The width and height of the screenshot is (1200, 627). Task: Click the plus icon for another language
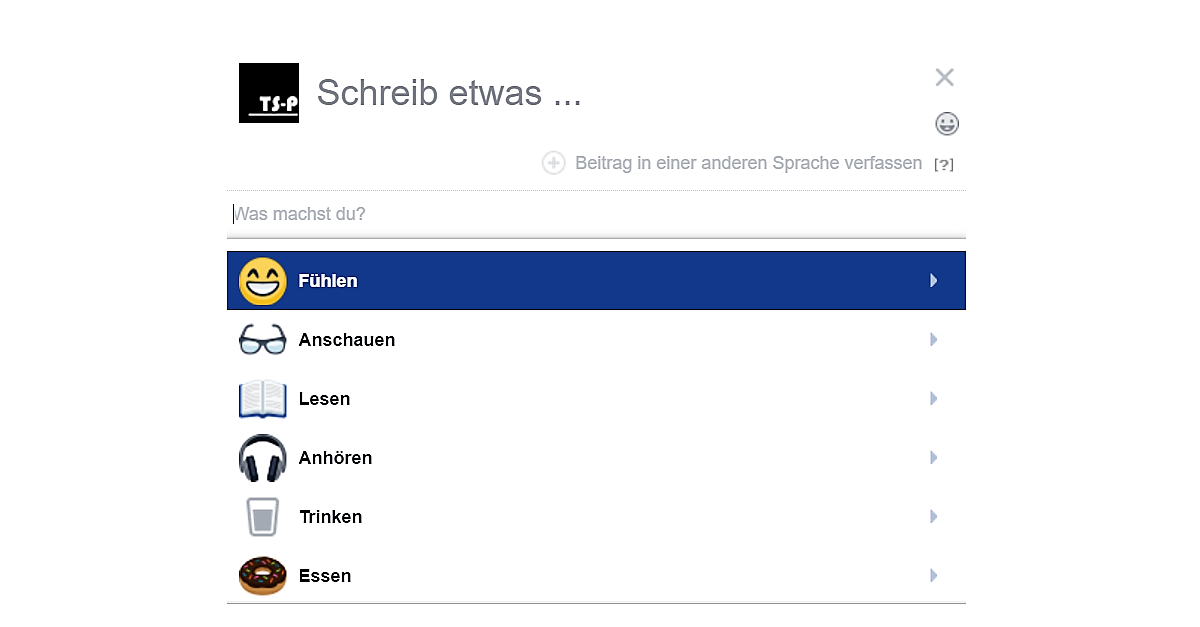[554, 163]
